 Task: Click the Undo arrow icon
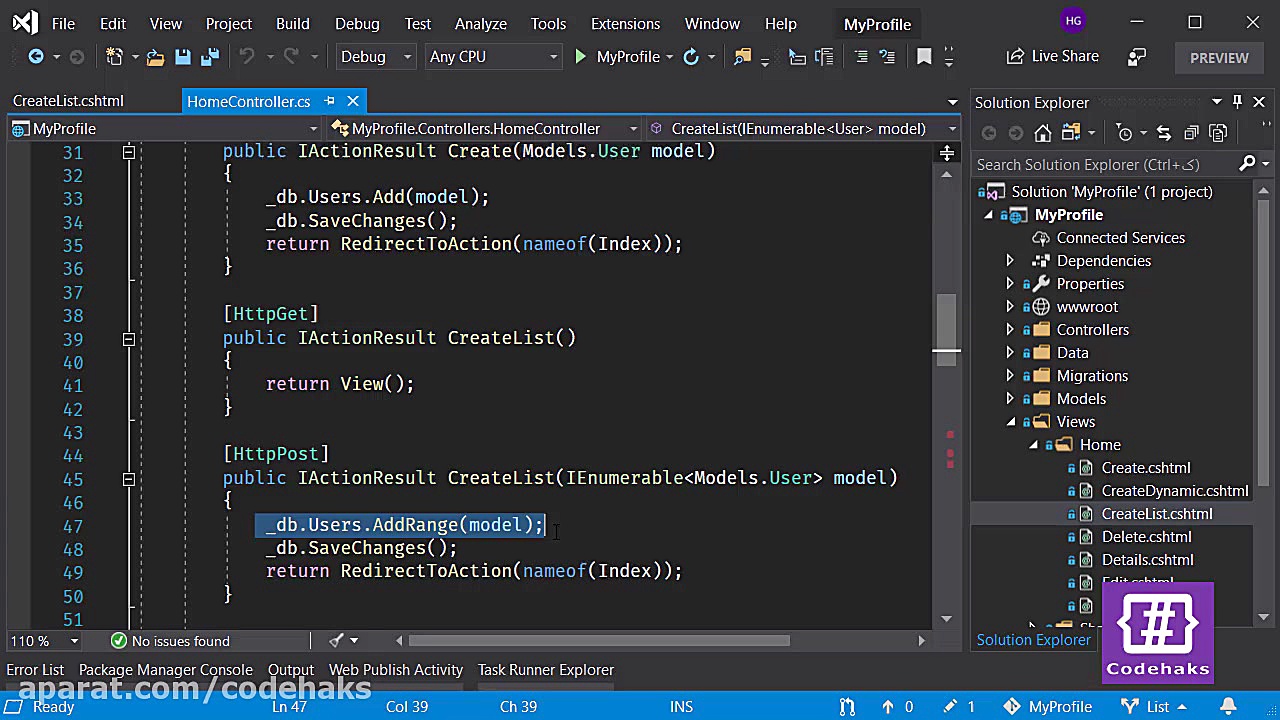coord(247,57)
